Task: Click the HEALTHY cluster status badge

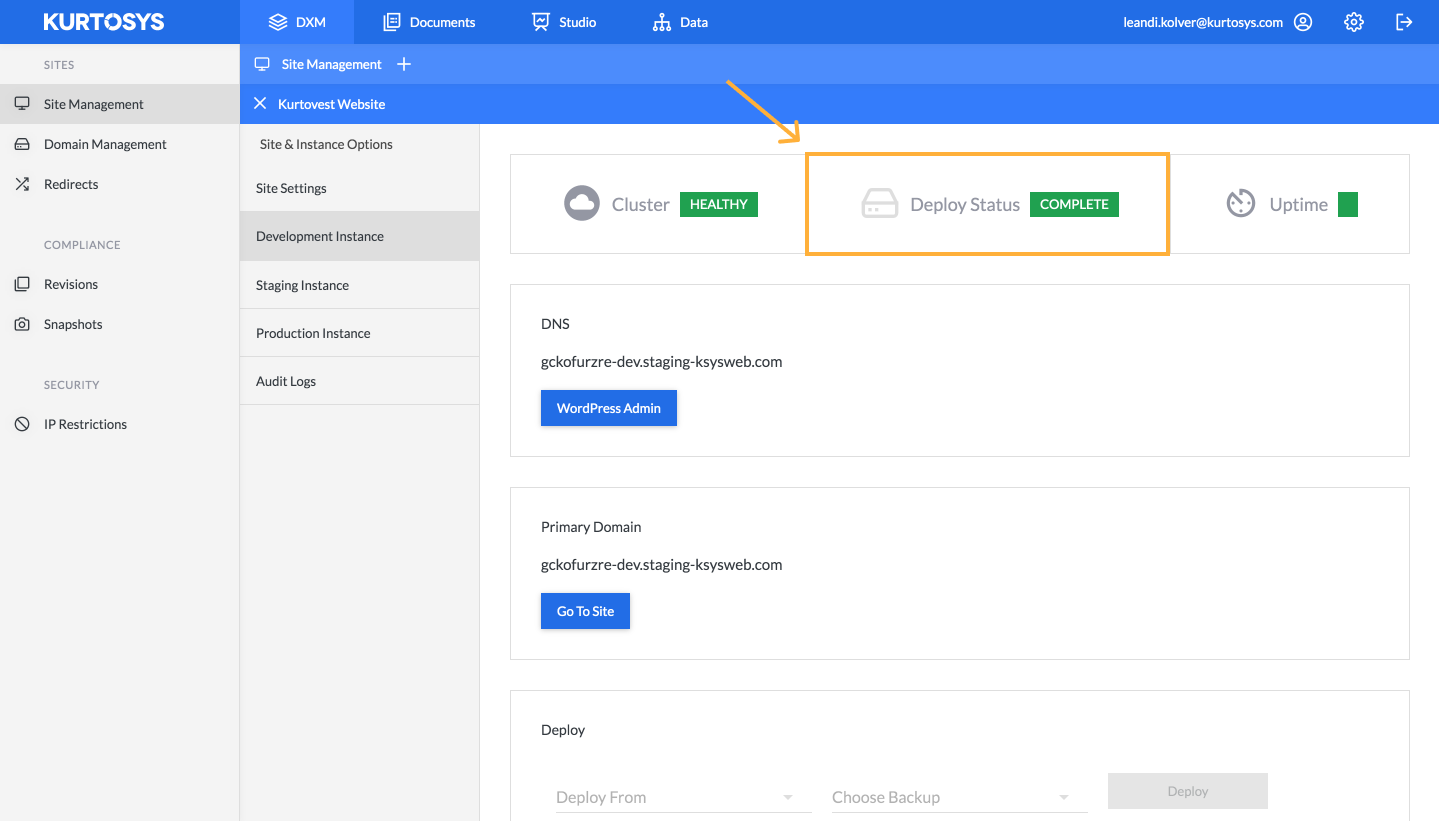Action: click(x=719, y=204)
